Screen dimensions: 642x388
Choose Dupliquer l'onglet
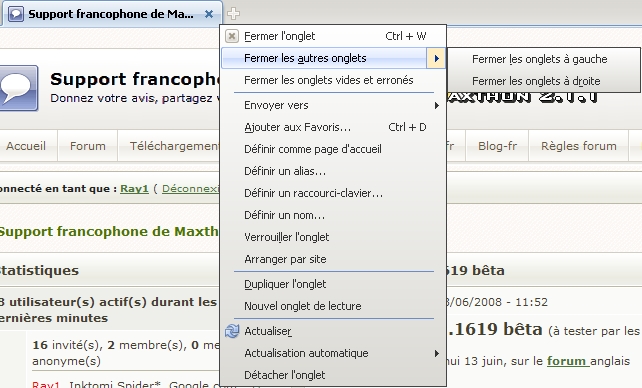333,284
